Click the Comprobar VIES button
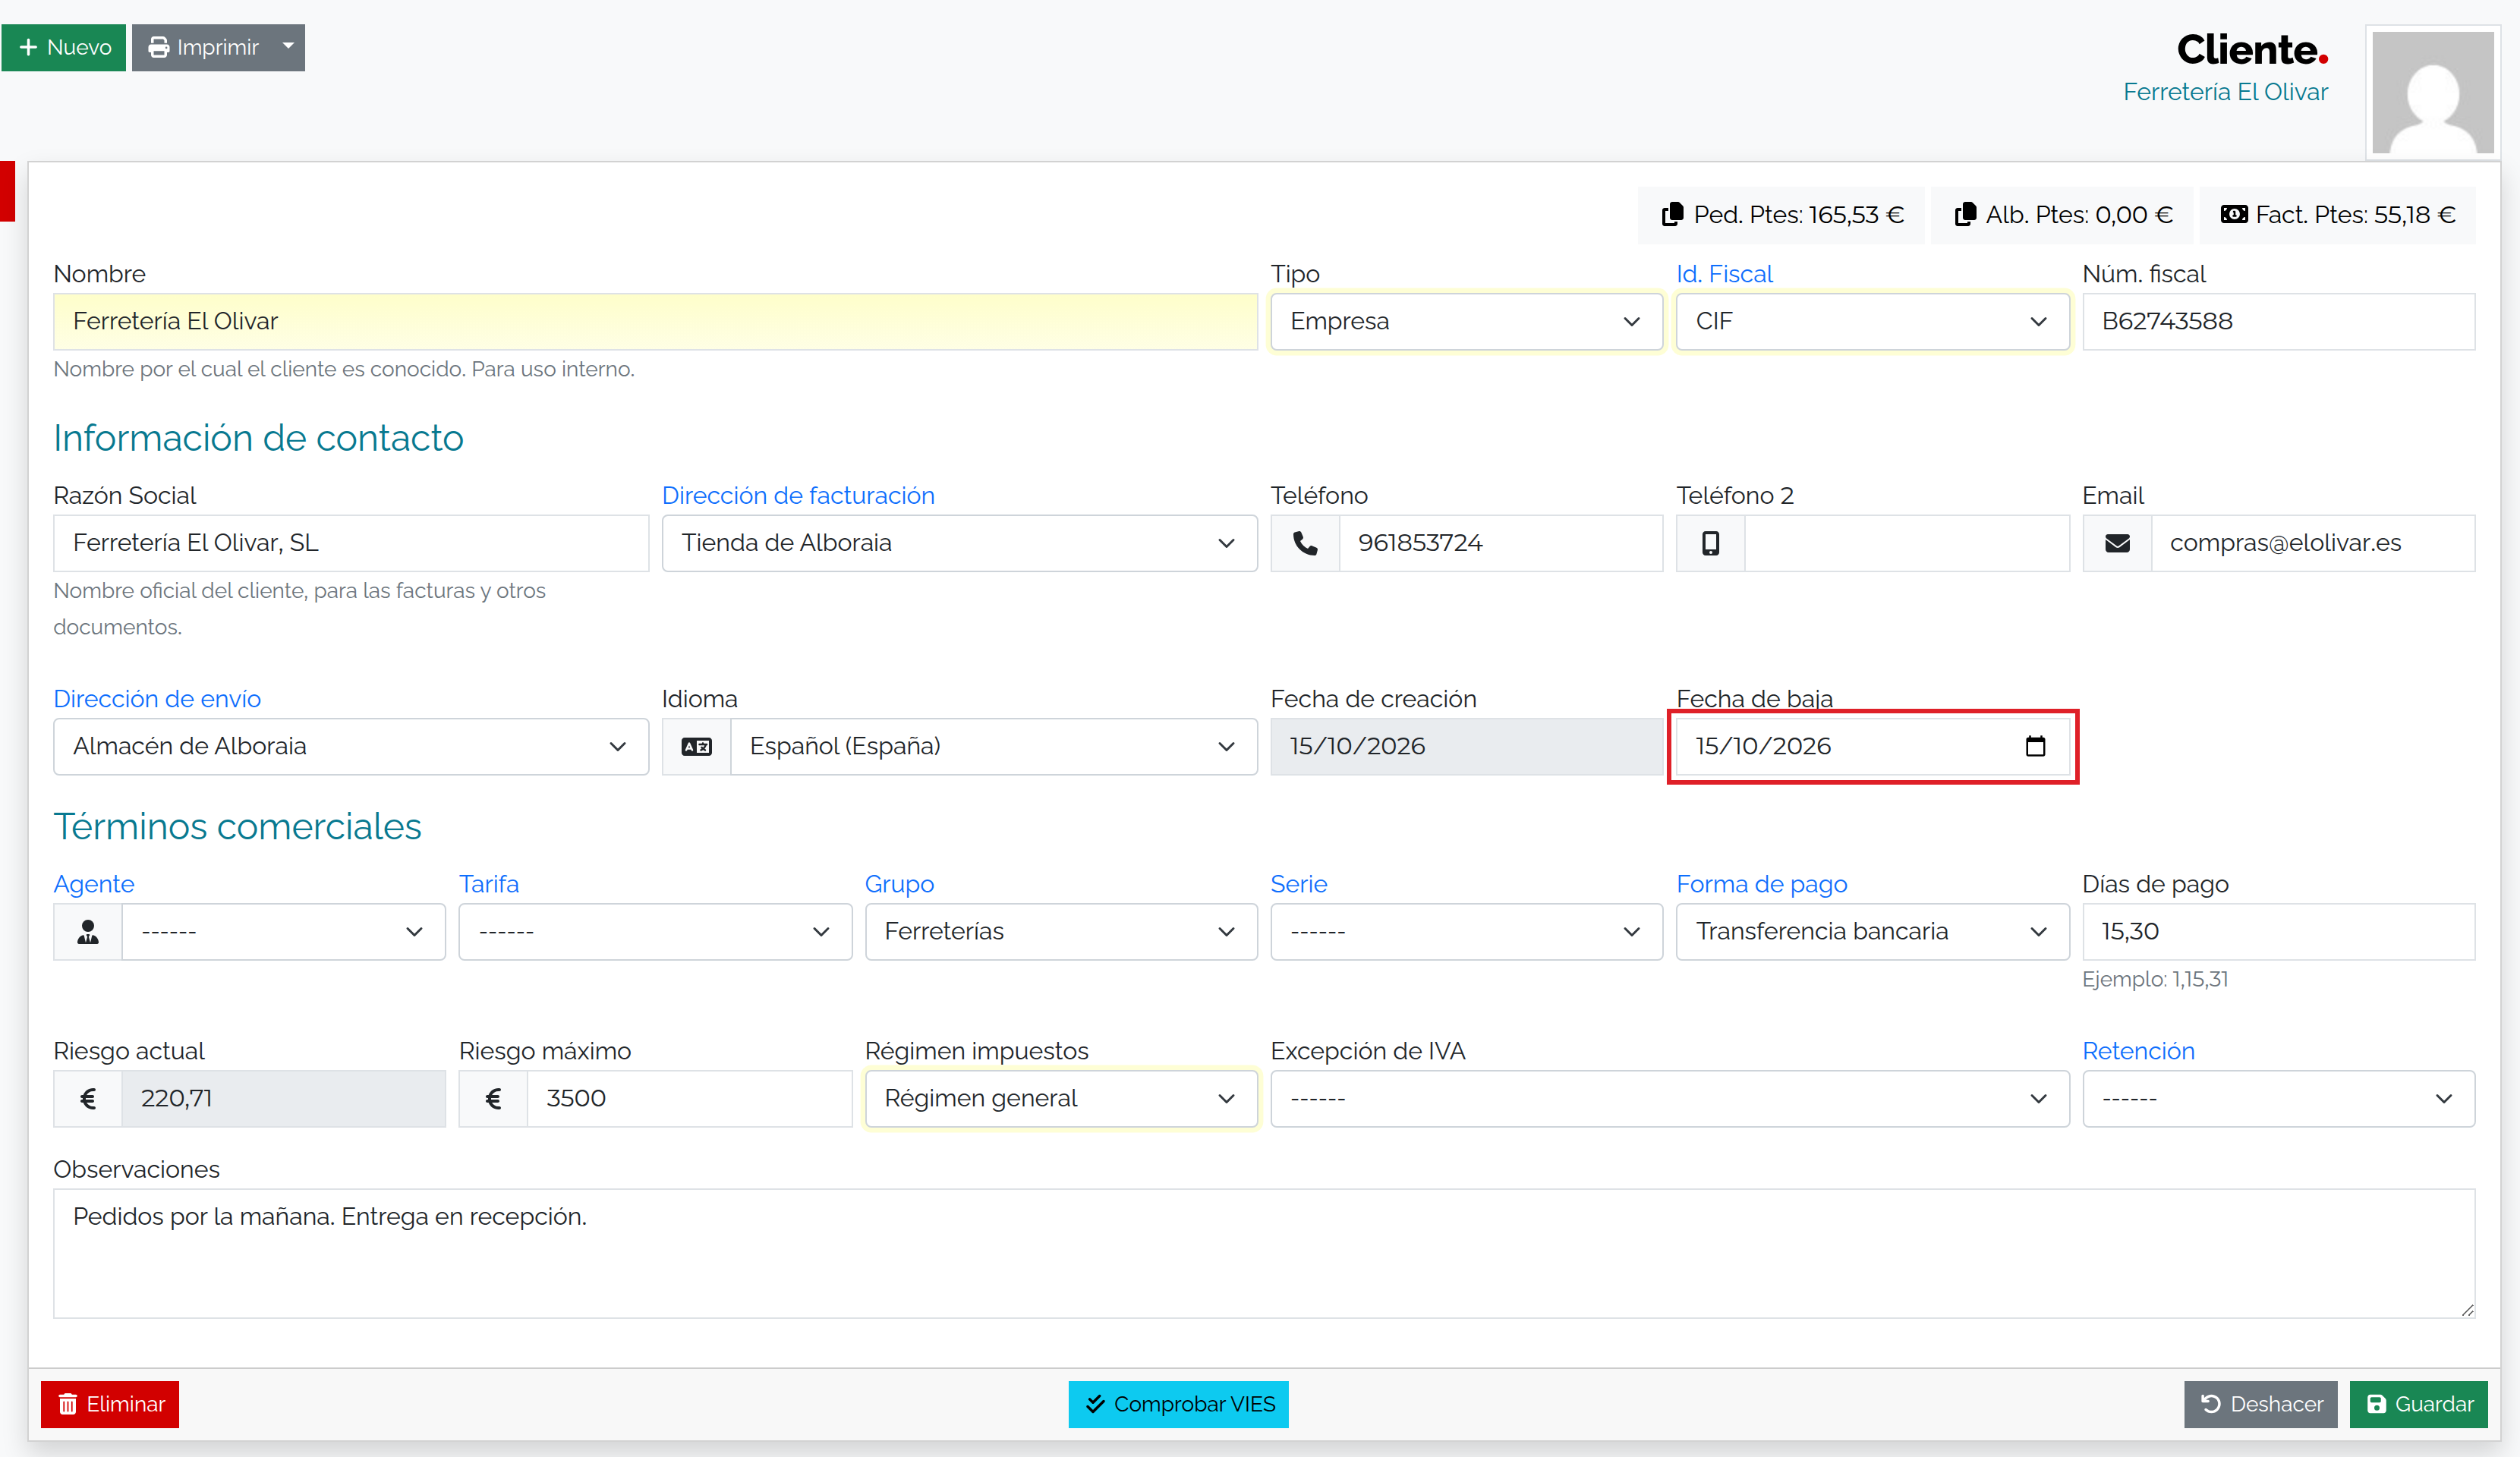This screenshot has height=1457, width=2520. coord(1179,1404)
